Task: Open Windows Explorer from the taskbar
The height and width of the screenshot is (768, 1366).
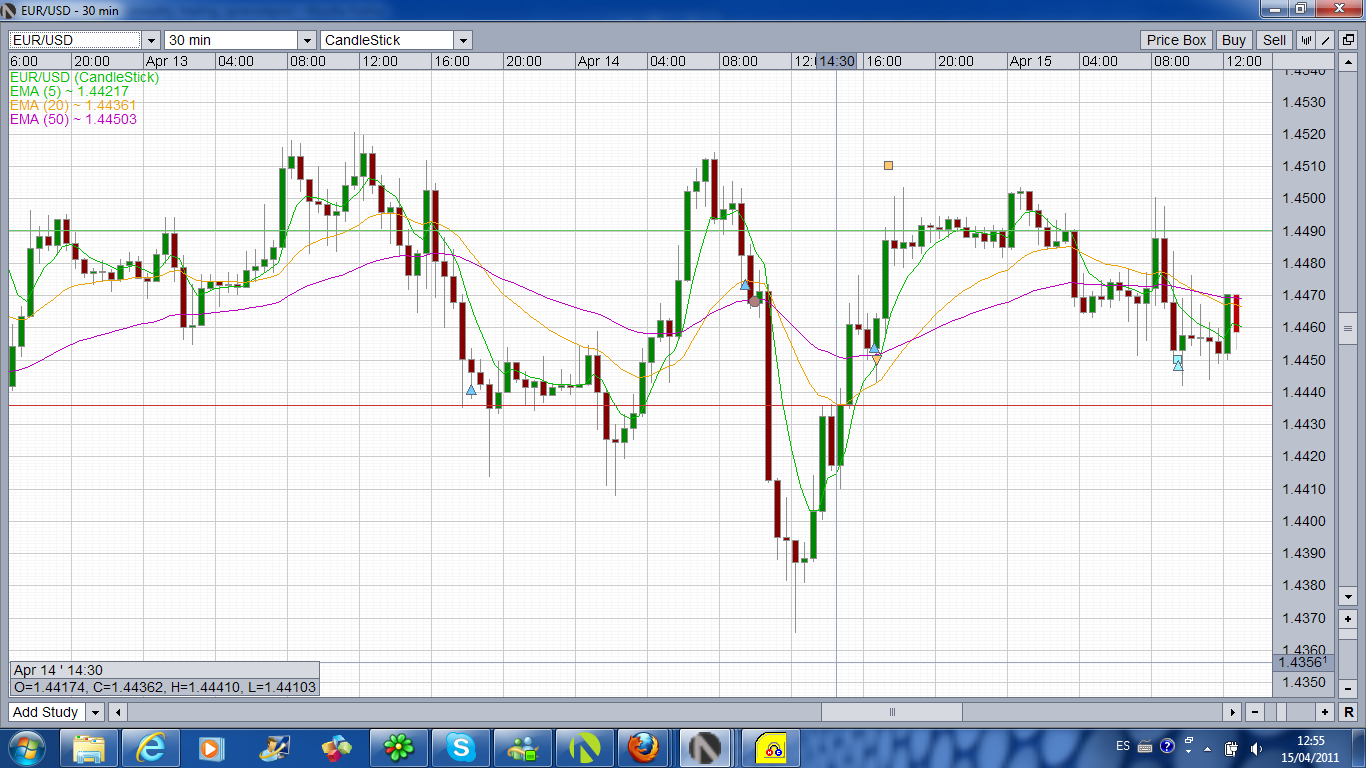Action: click(89, 747)
